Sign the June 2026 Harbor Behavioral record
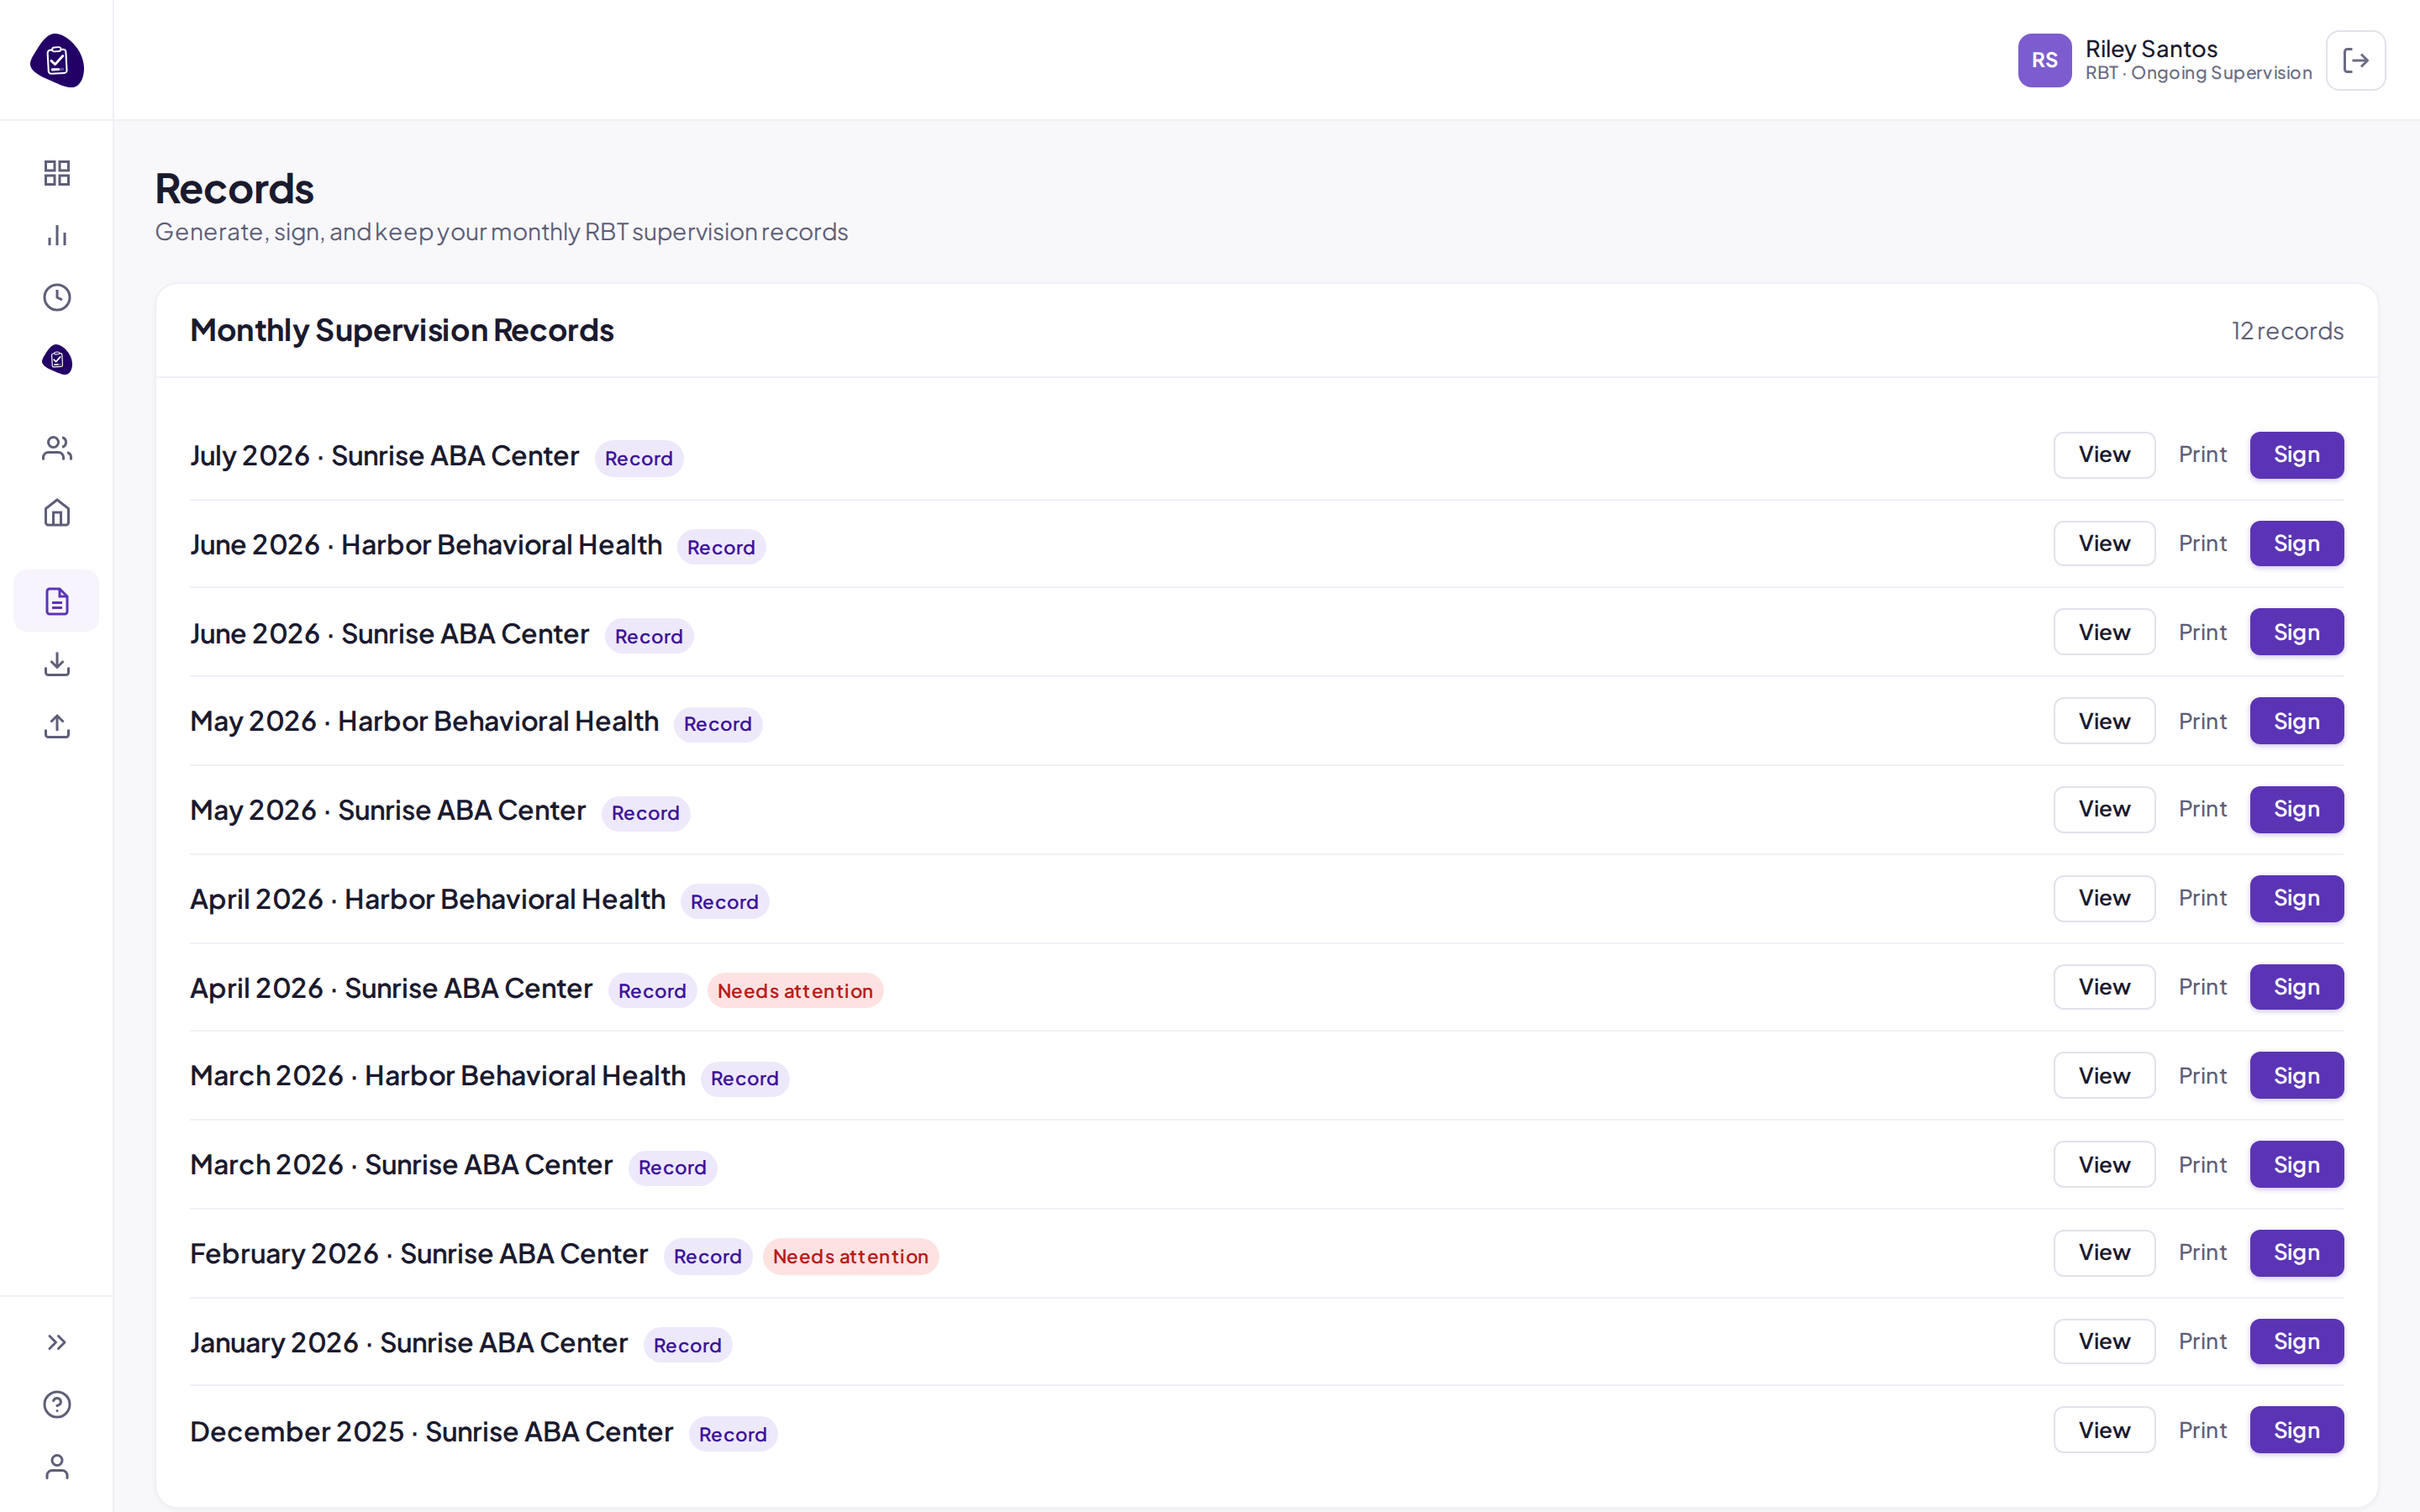 tap(2296, 544)
